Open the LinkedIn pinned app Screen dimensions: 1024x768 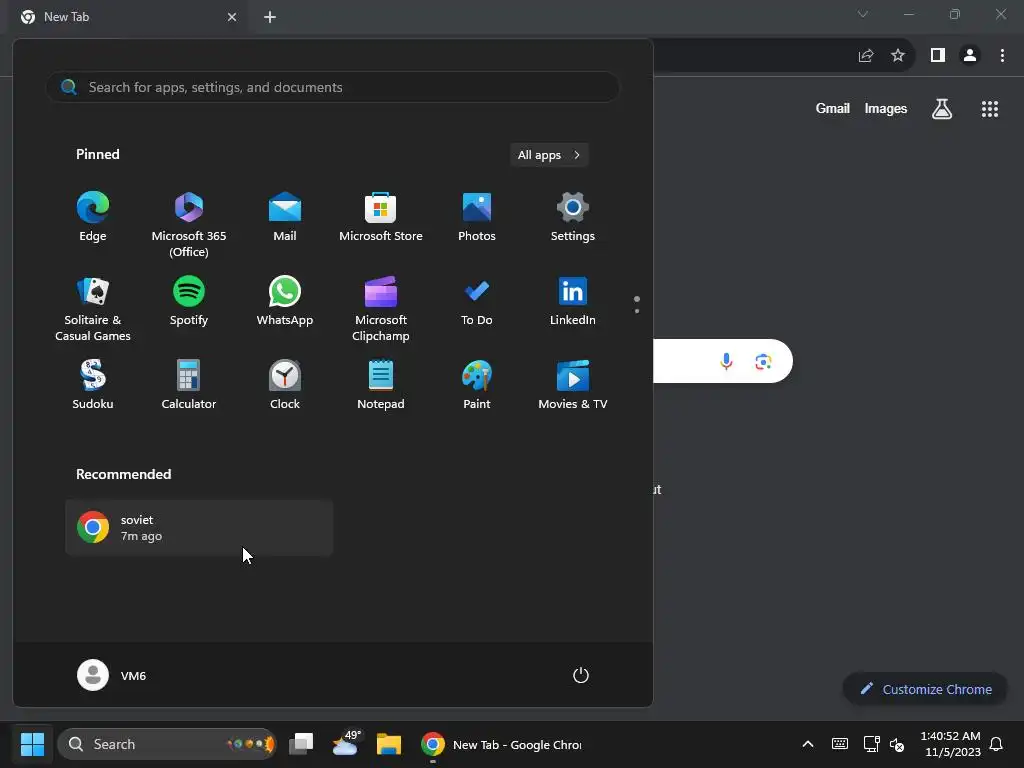pyautogui.click(x=573, y=301)
